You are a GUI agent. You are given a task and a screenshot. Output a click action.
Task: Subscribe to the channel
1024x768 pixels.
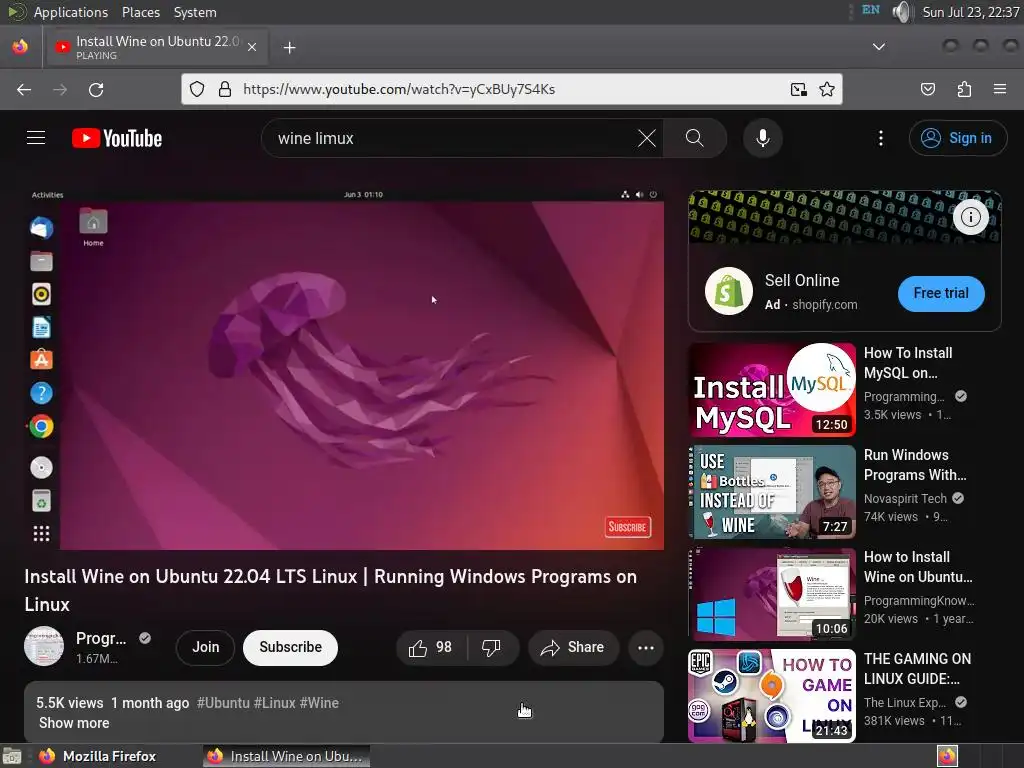pos(291,647)
